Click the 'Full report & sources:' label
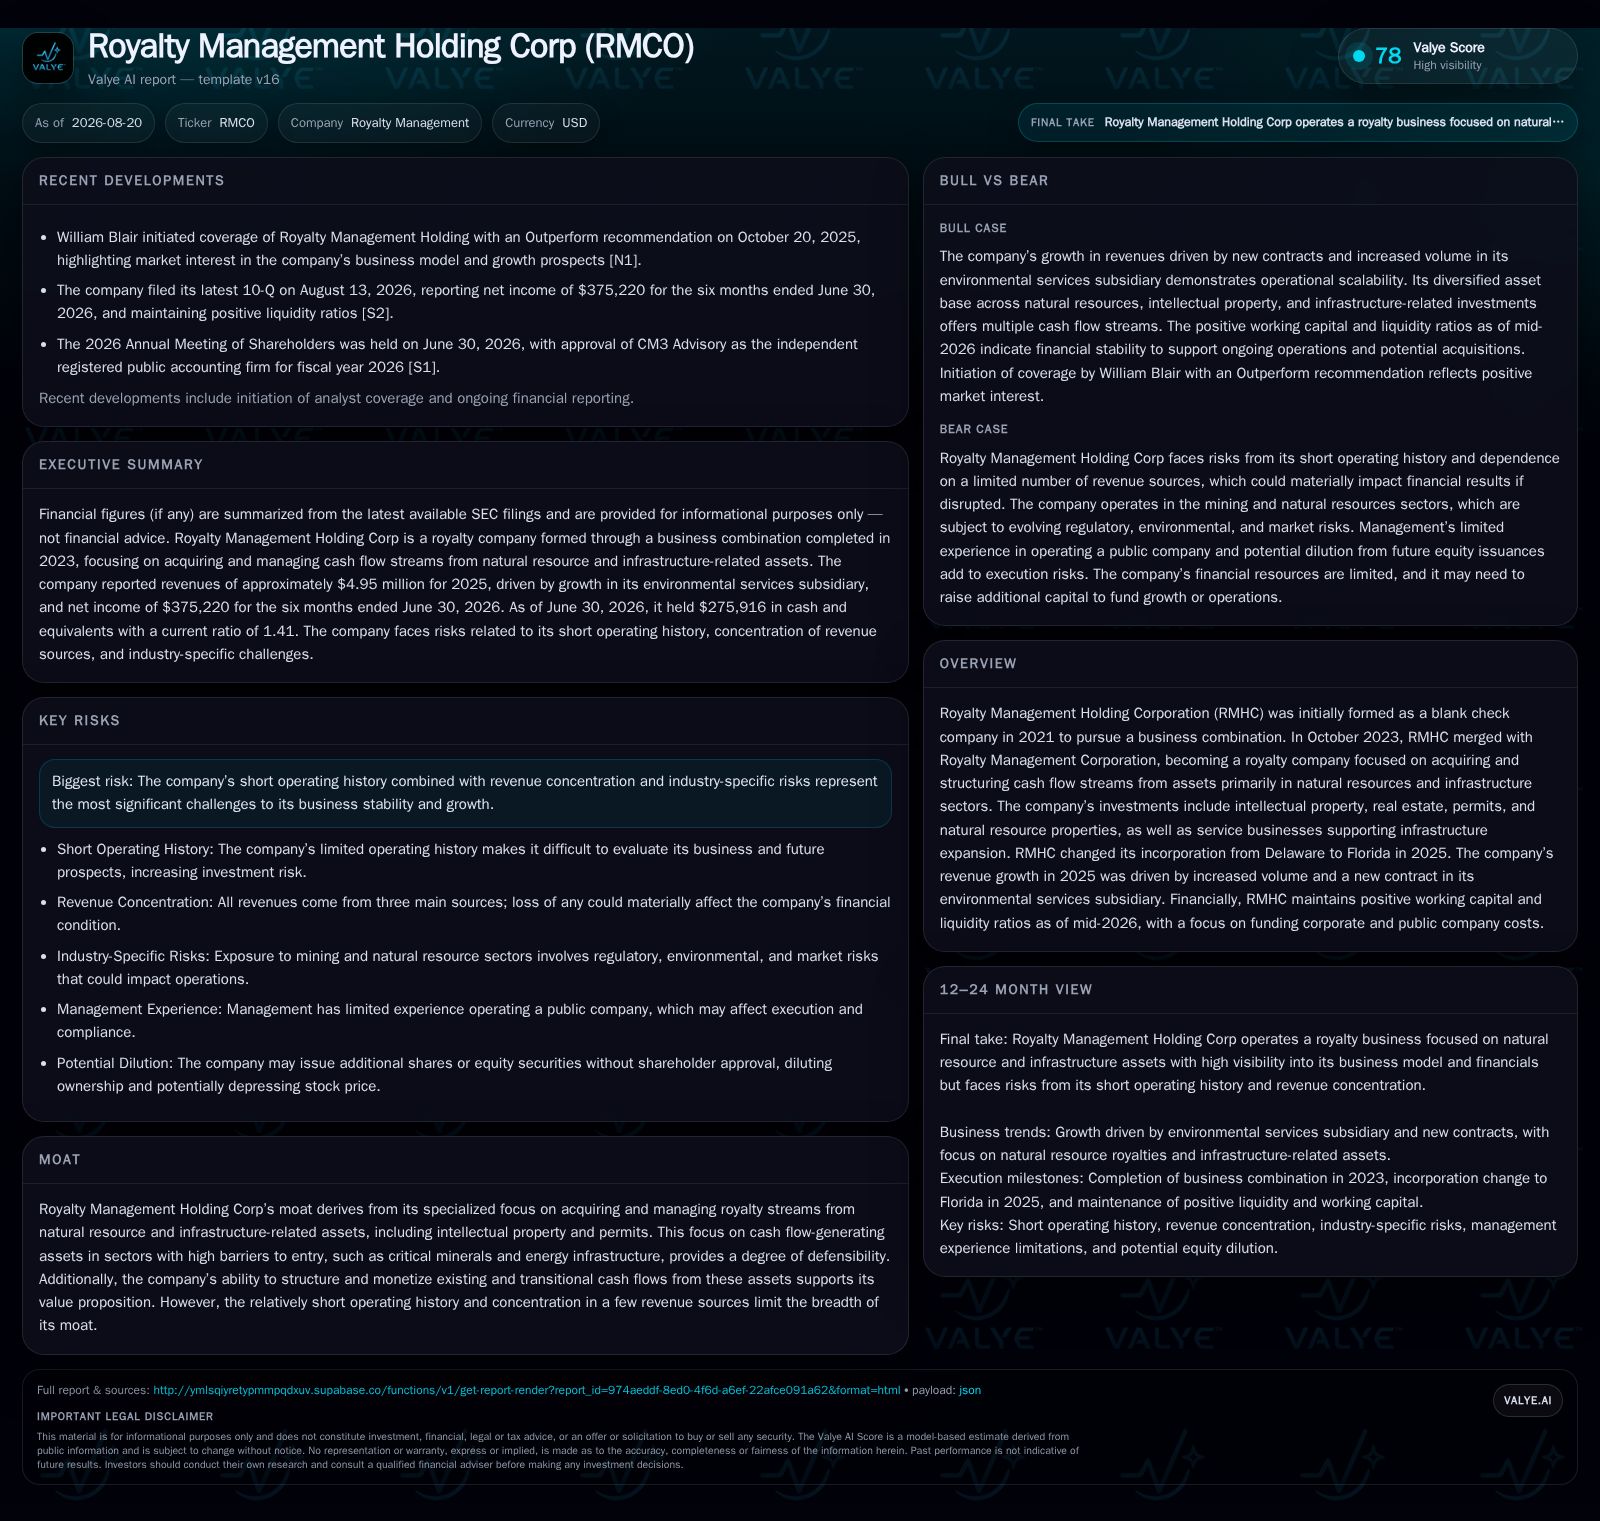The image size is (1600, 1521). click(x=93, y=1390)
